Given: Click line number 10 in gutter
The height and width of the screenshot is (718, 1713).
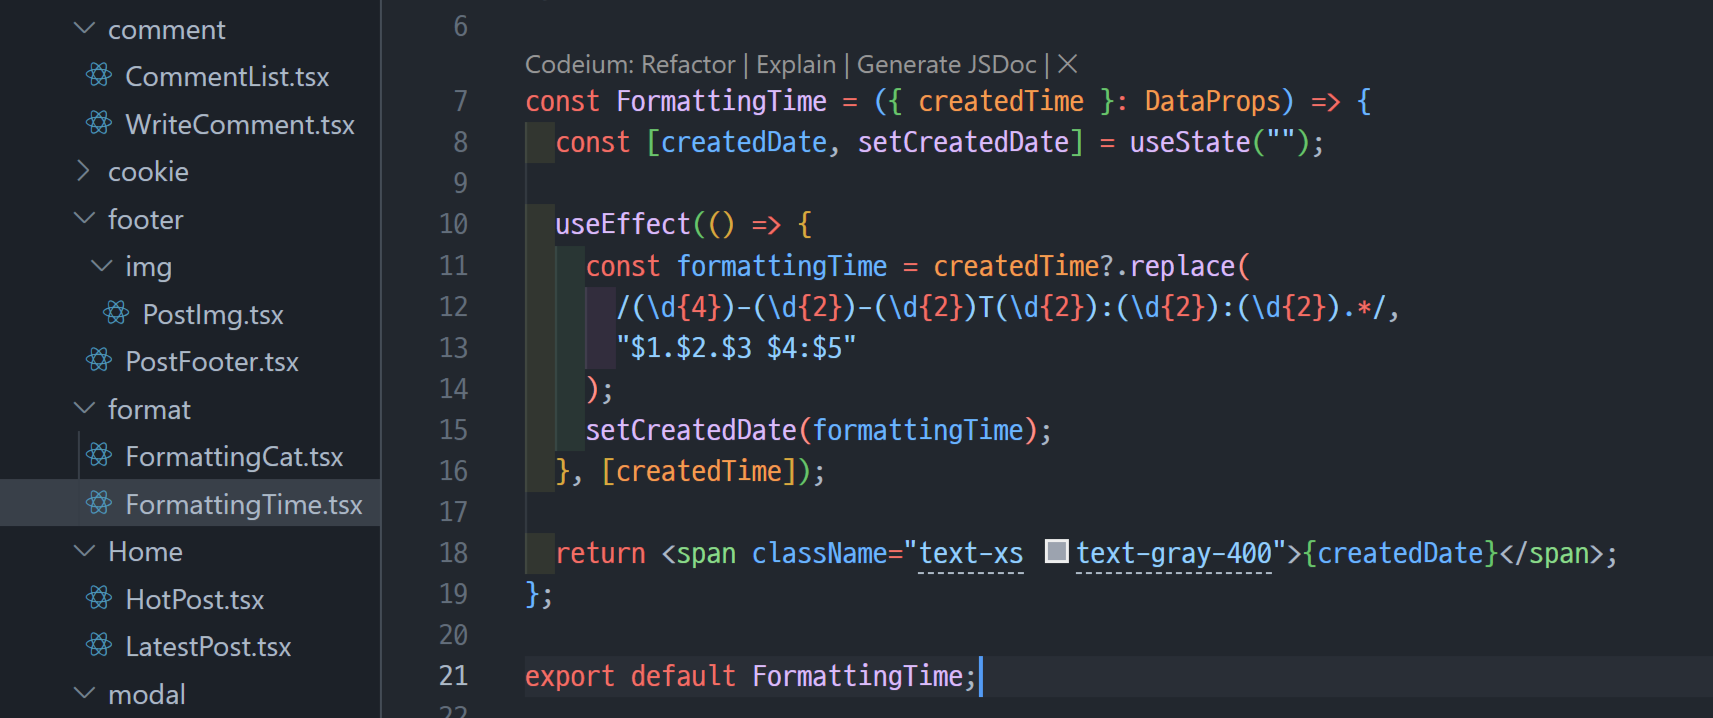Looking at the screenshot, I should point(453,224).
